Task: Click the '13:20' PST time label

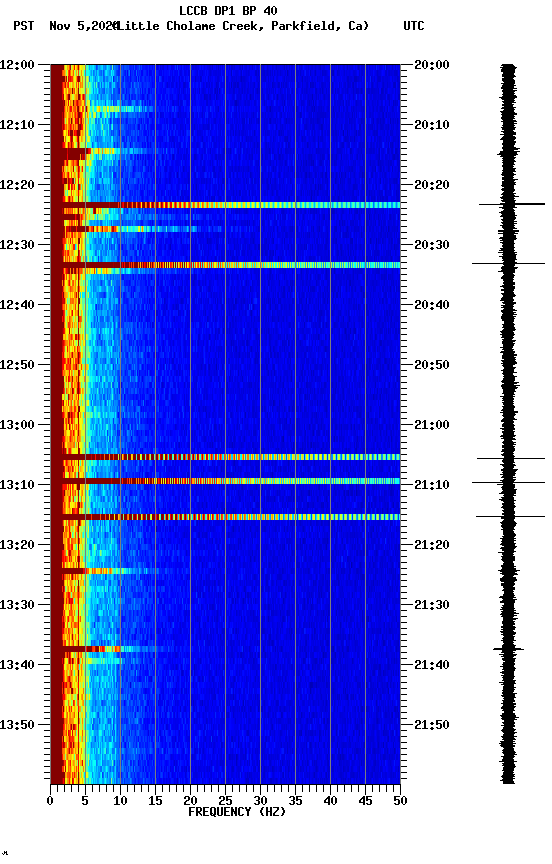Action: pos(17,546)
